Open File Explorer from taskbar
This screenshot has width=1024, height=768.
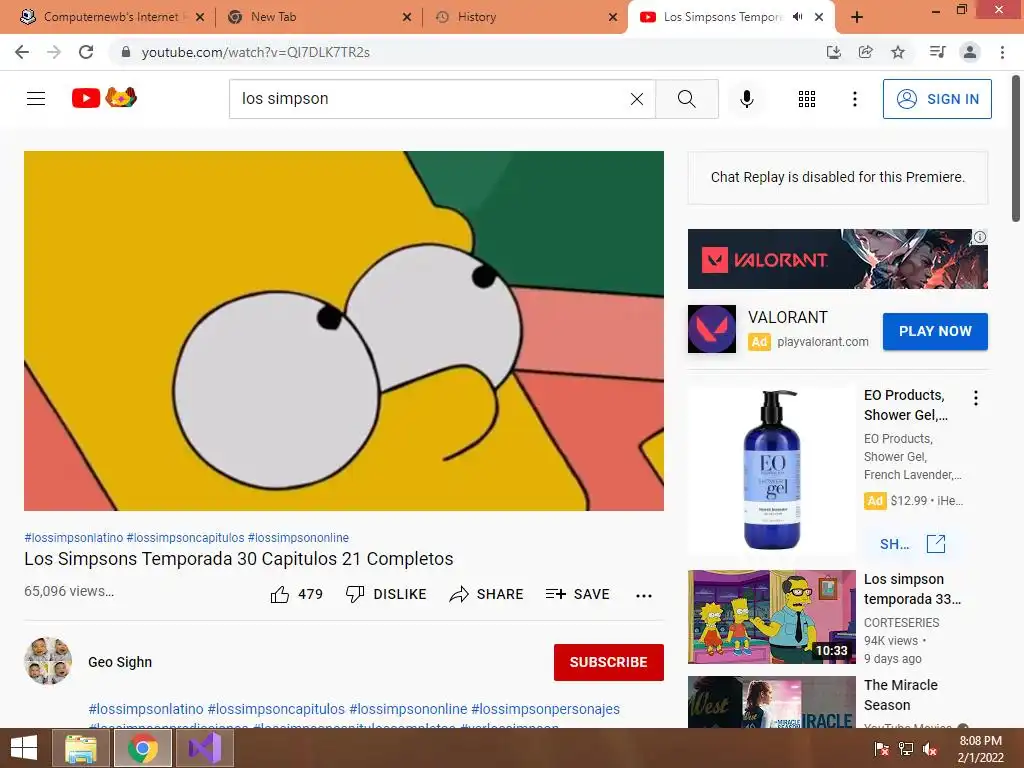coord(81,748)
